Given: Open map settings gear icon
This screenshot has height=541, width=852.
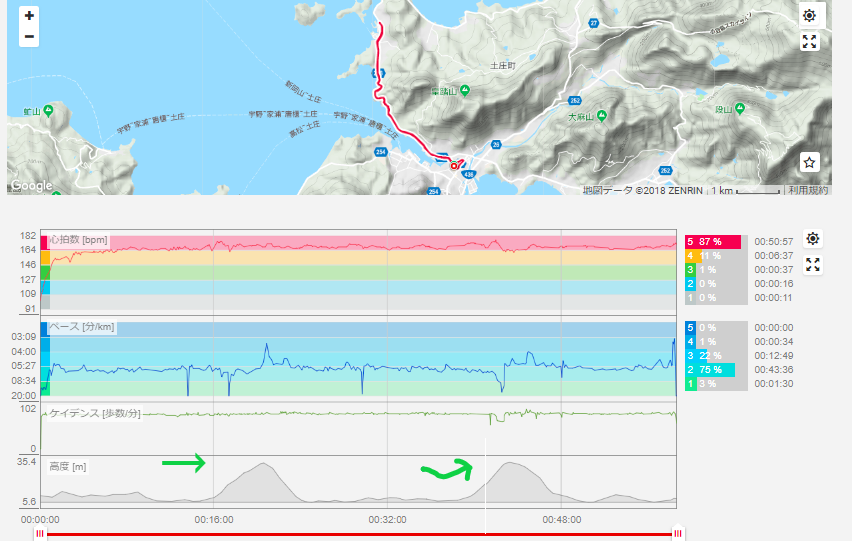Looking at the screenshot, I should click(809, 15).
